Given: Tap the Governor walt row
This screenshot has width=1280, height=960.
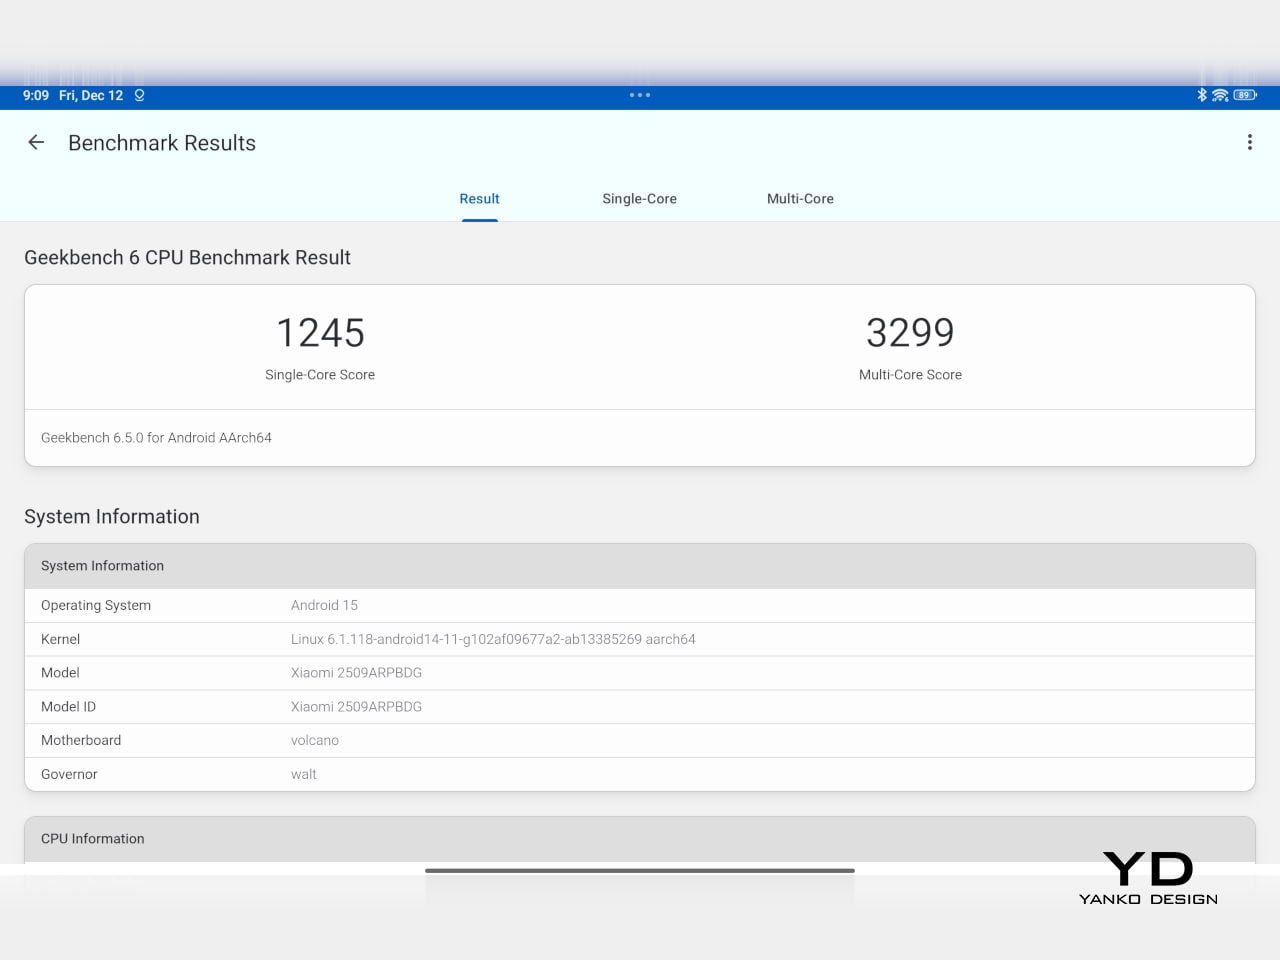Looking at the screenshot, I should click(640, 774).
